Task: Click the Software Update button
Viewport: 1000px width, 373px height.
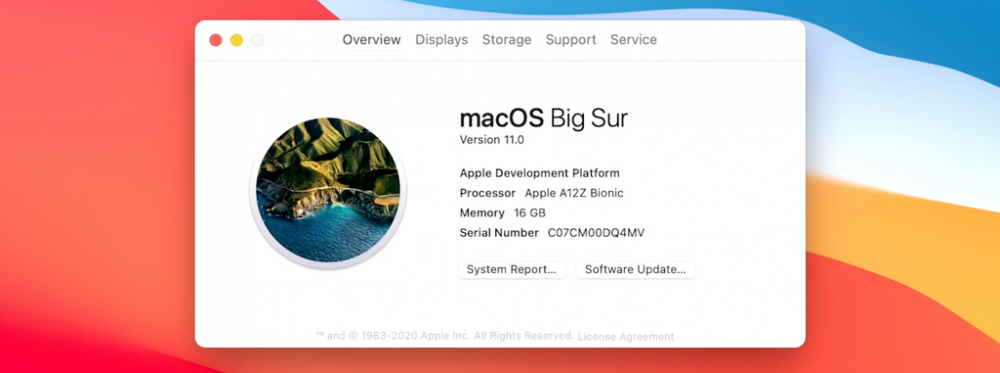Action: pos(635,270)
